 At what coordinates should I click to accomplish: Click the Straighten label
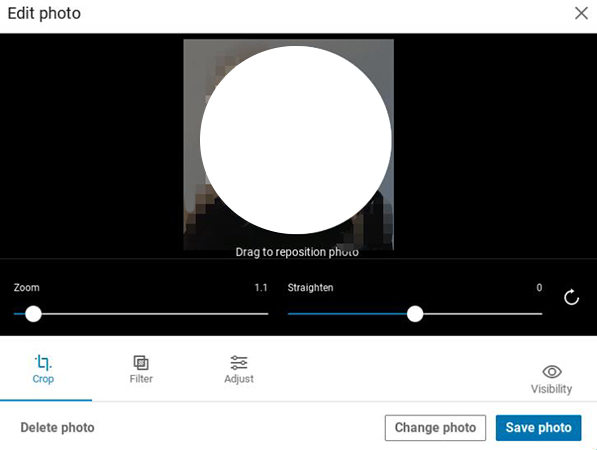coord(310,287)
